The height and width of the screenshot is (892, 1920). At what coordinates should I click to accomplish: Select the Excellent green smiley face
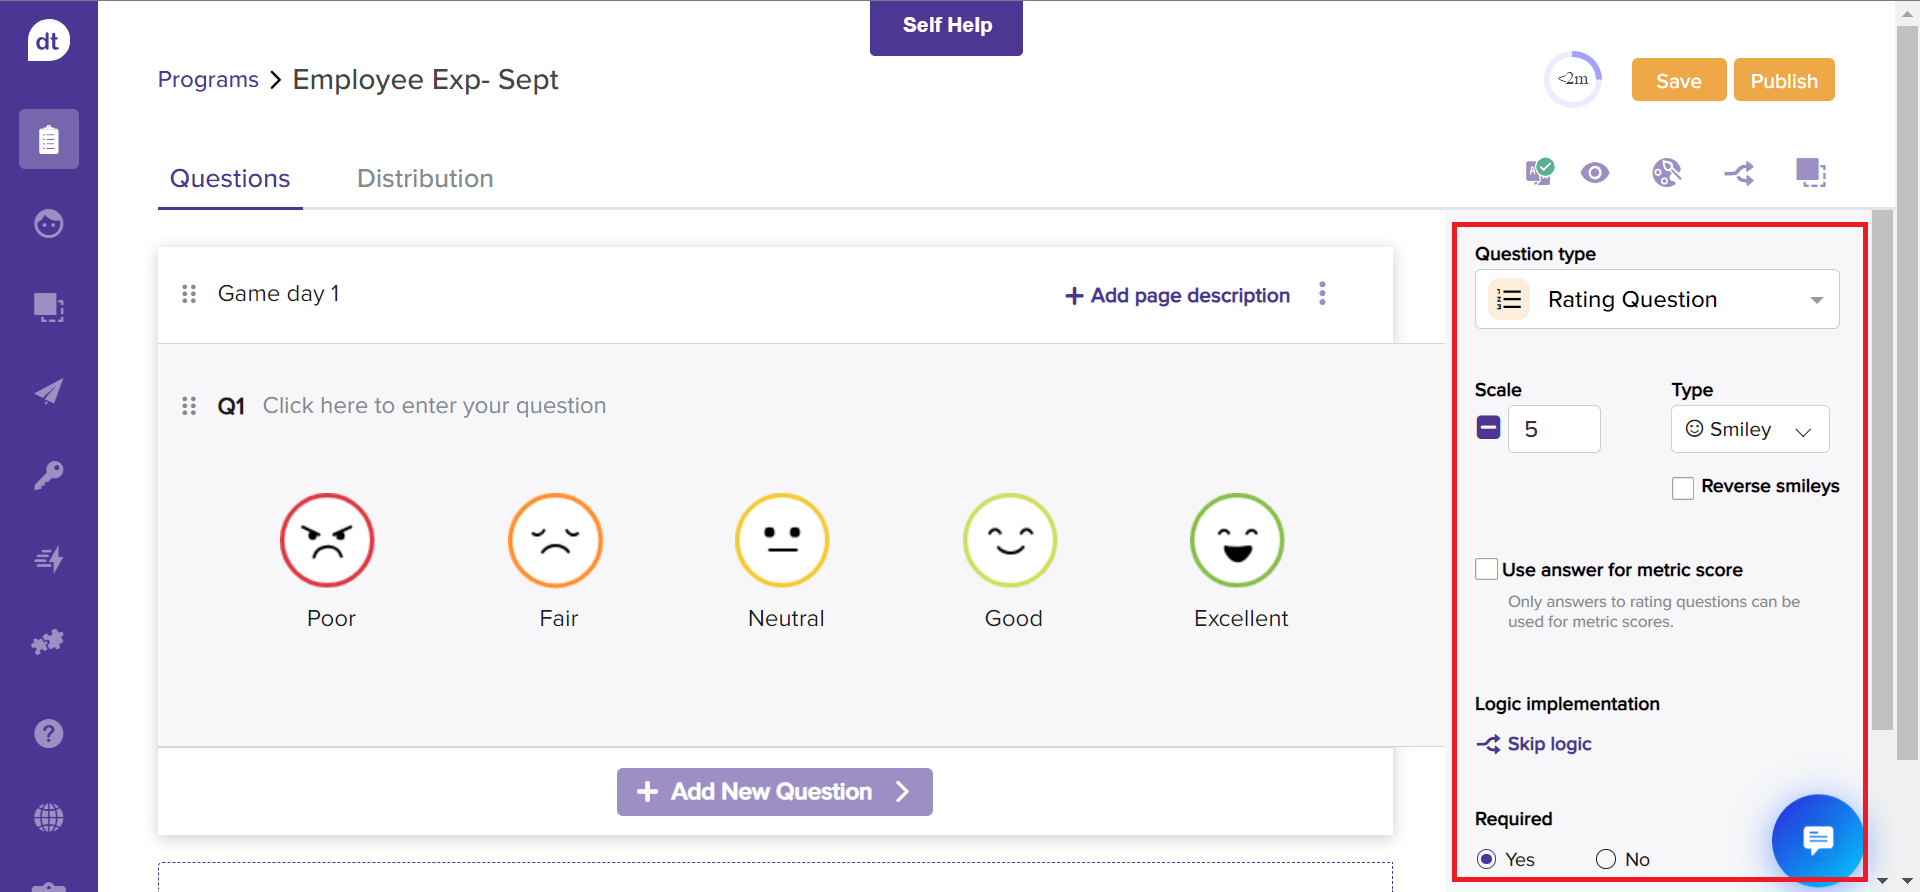coord(1237,541)
